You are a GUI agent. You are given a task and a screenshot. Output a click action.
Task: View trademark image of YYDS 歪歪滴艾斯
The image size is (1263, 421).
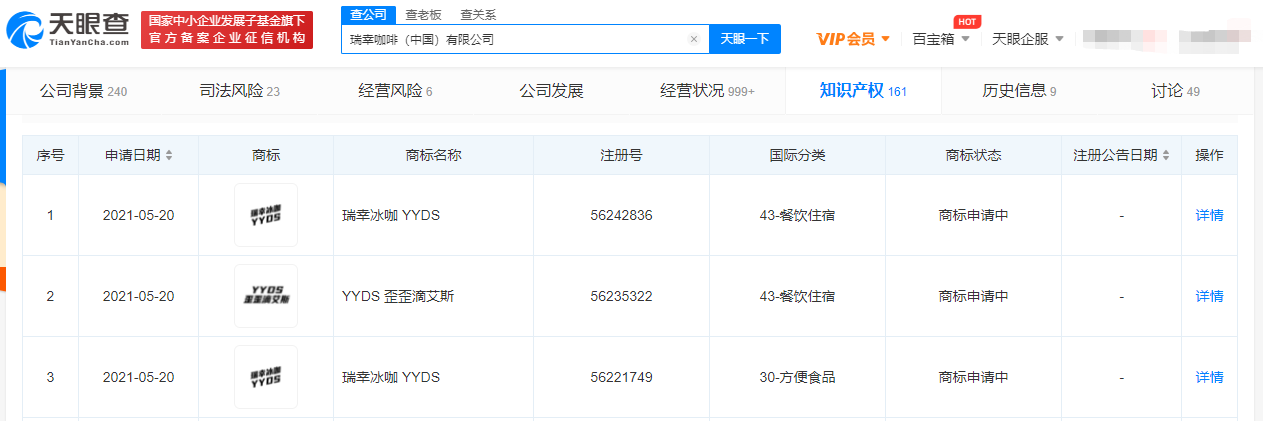pos(266,296)
